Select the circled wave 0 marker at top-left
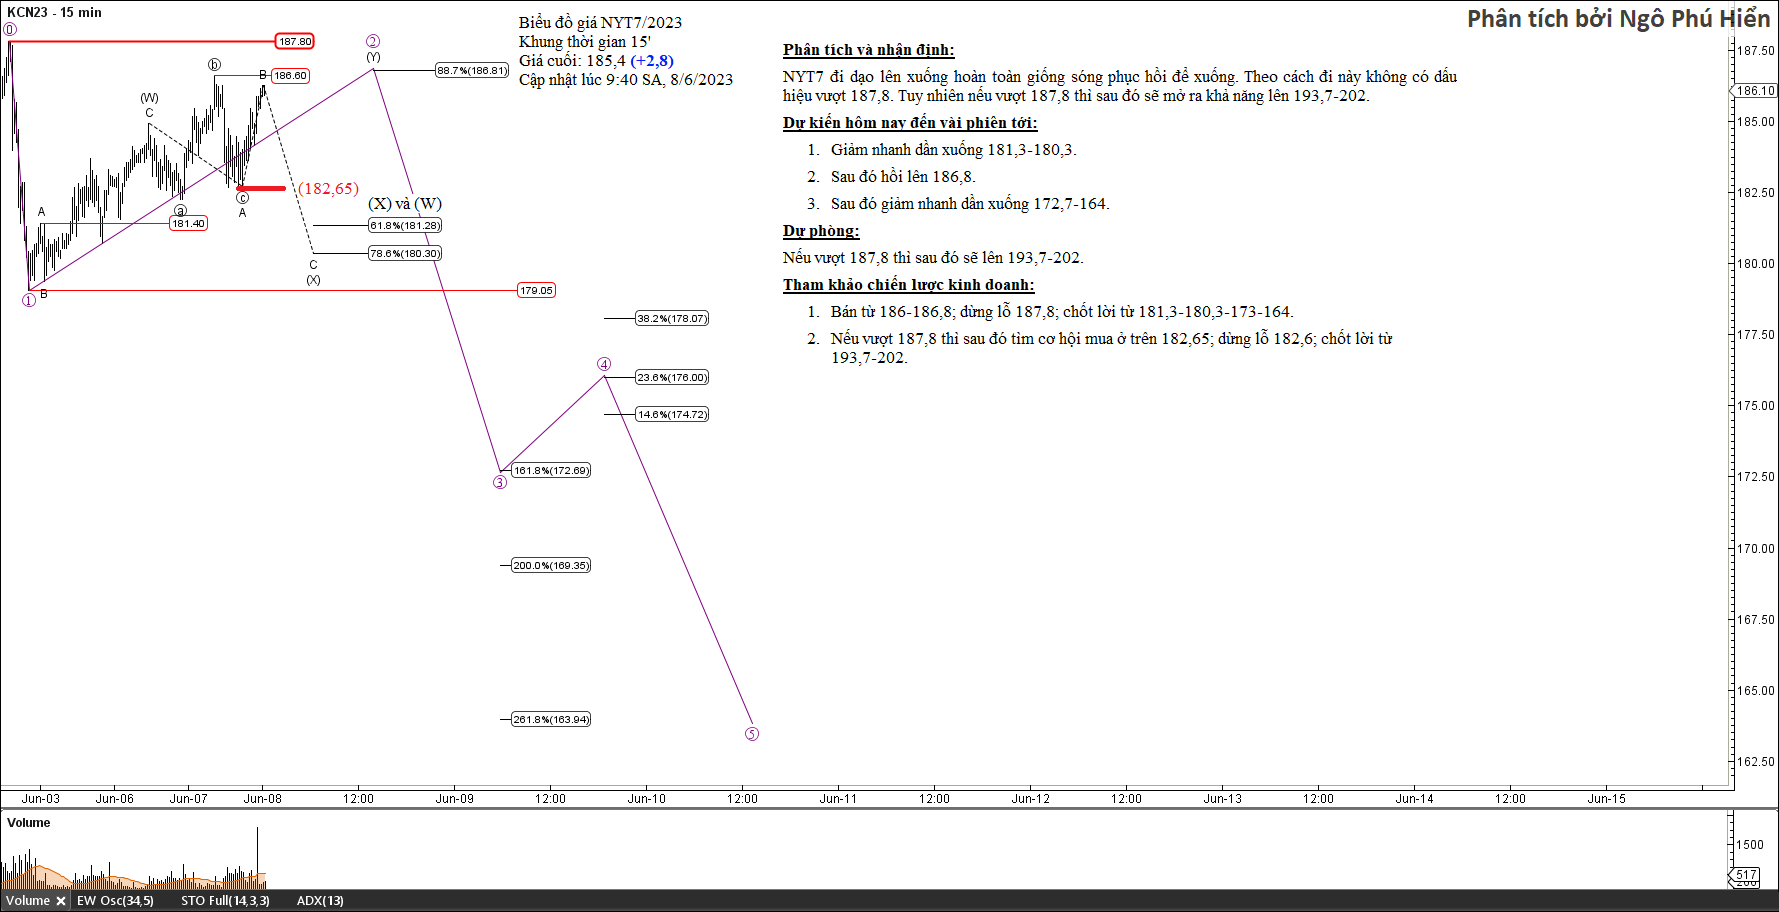This screenshot has width=1779, height=912. (10, 29)
